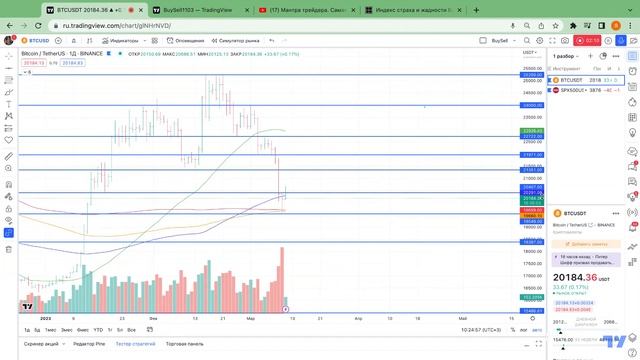Screen dimensions: 640x360
Task: Enter fullscreen chart mode
Action: (552, 40)
